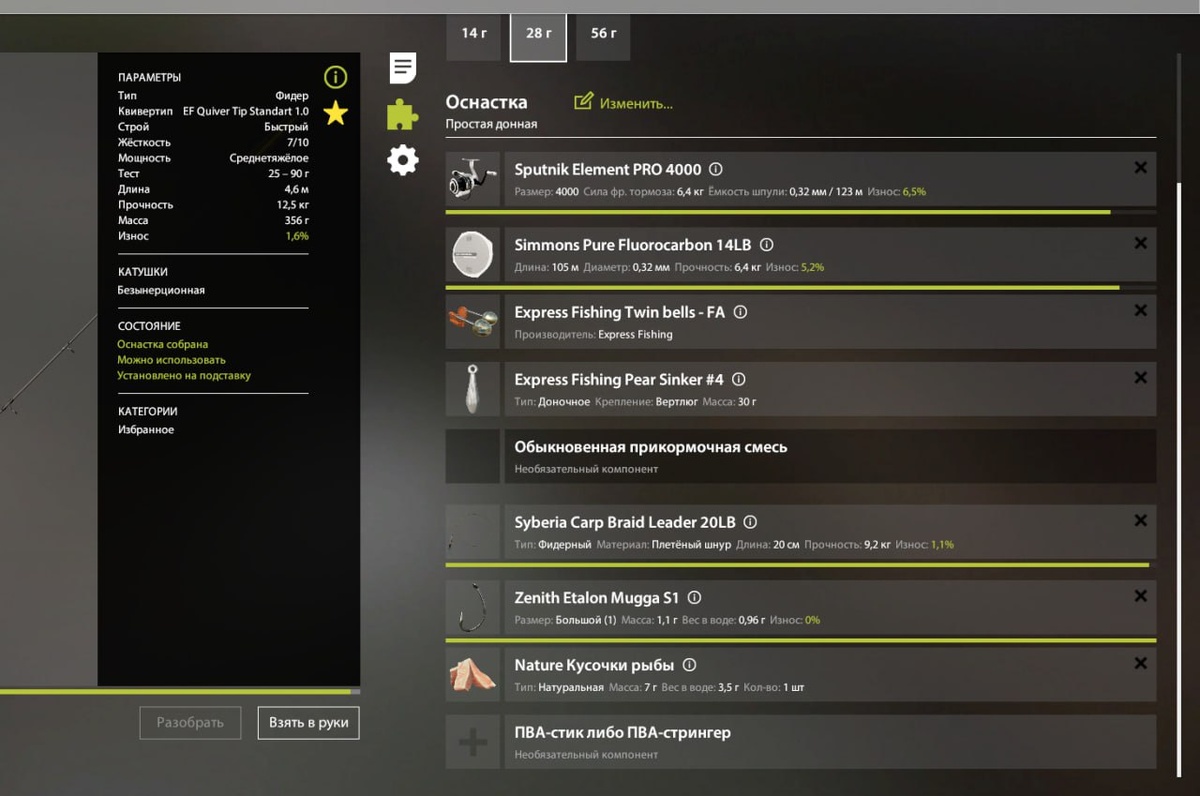Click the Sputnik reel wear bar
The width and height of the screenshot is (1200, 796).
coord(800,212)
